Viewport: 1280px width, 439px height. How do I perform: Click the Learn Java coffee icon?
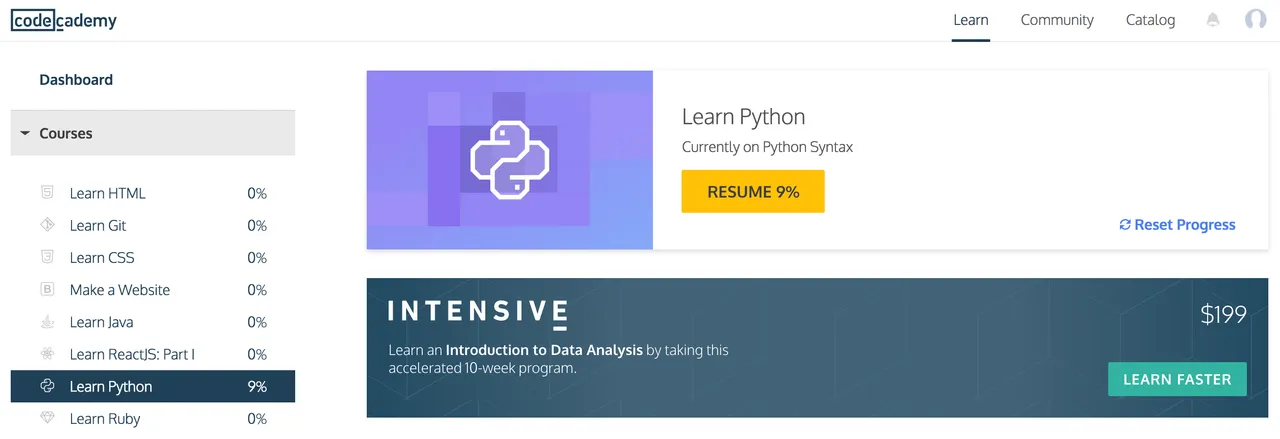point(46,322)
